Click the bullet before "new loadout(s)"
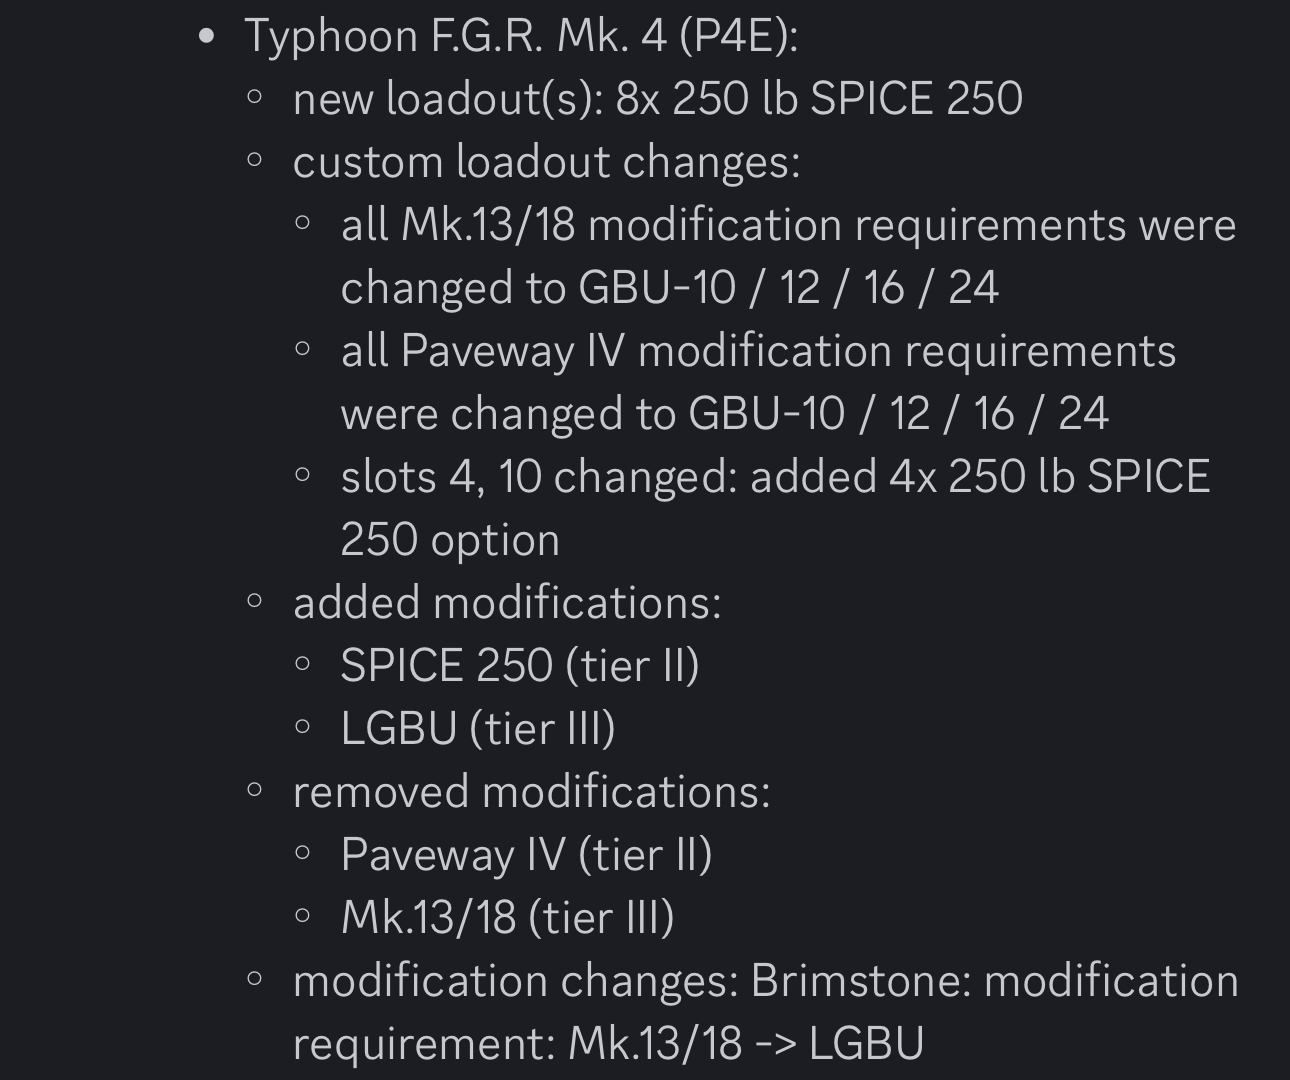 pos(255,97)
